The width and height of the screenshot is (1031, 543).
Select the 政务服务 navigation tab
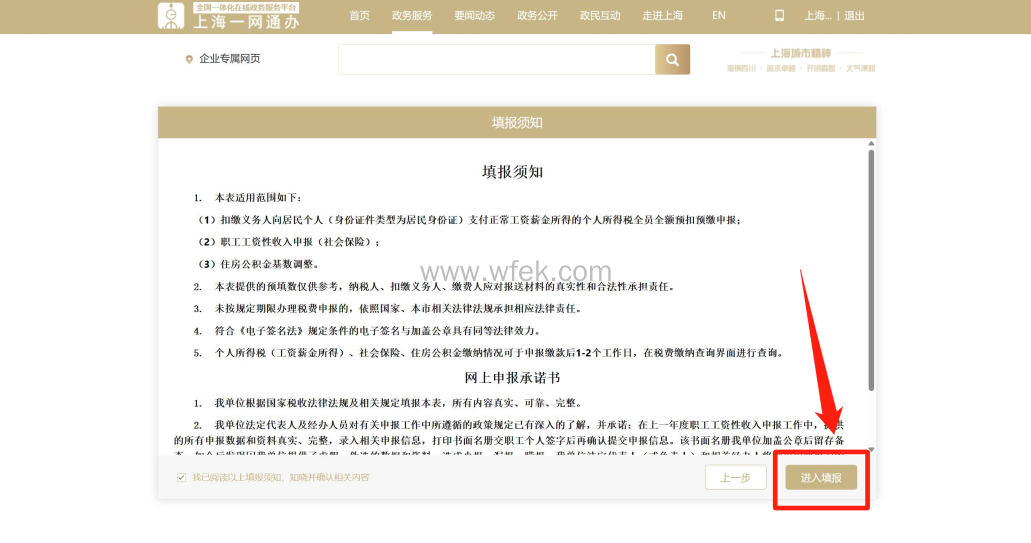412,16
